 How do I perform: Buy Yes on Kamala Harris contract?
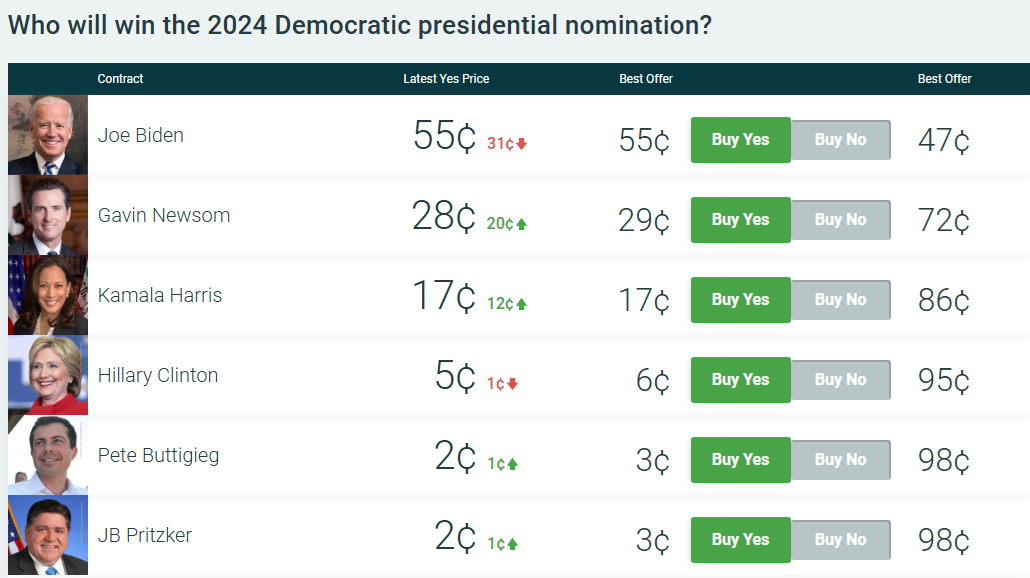point(740,300)
